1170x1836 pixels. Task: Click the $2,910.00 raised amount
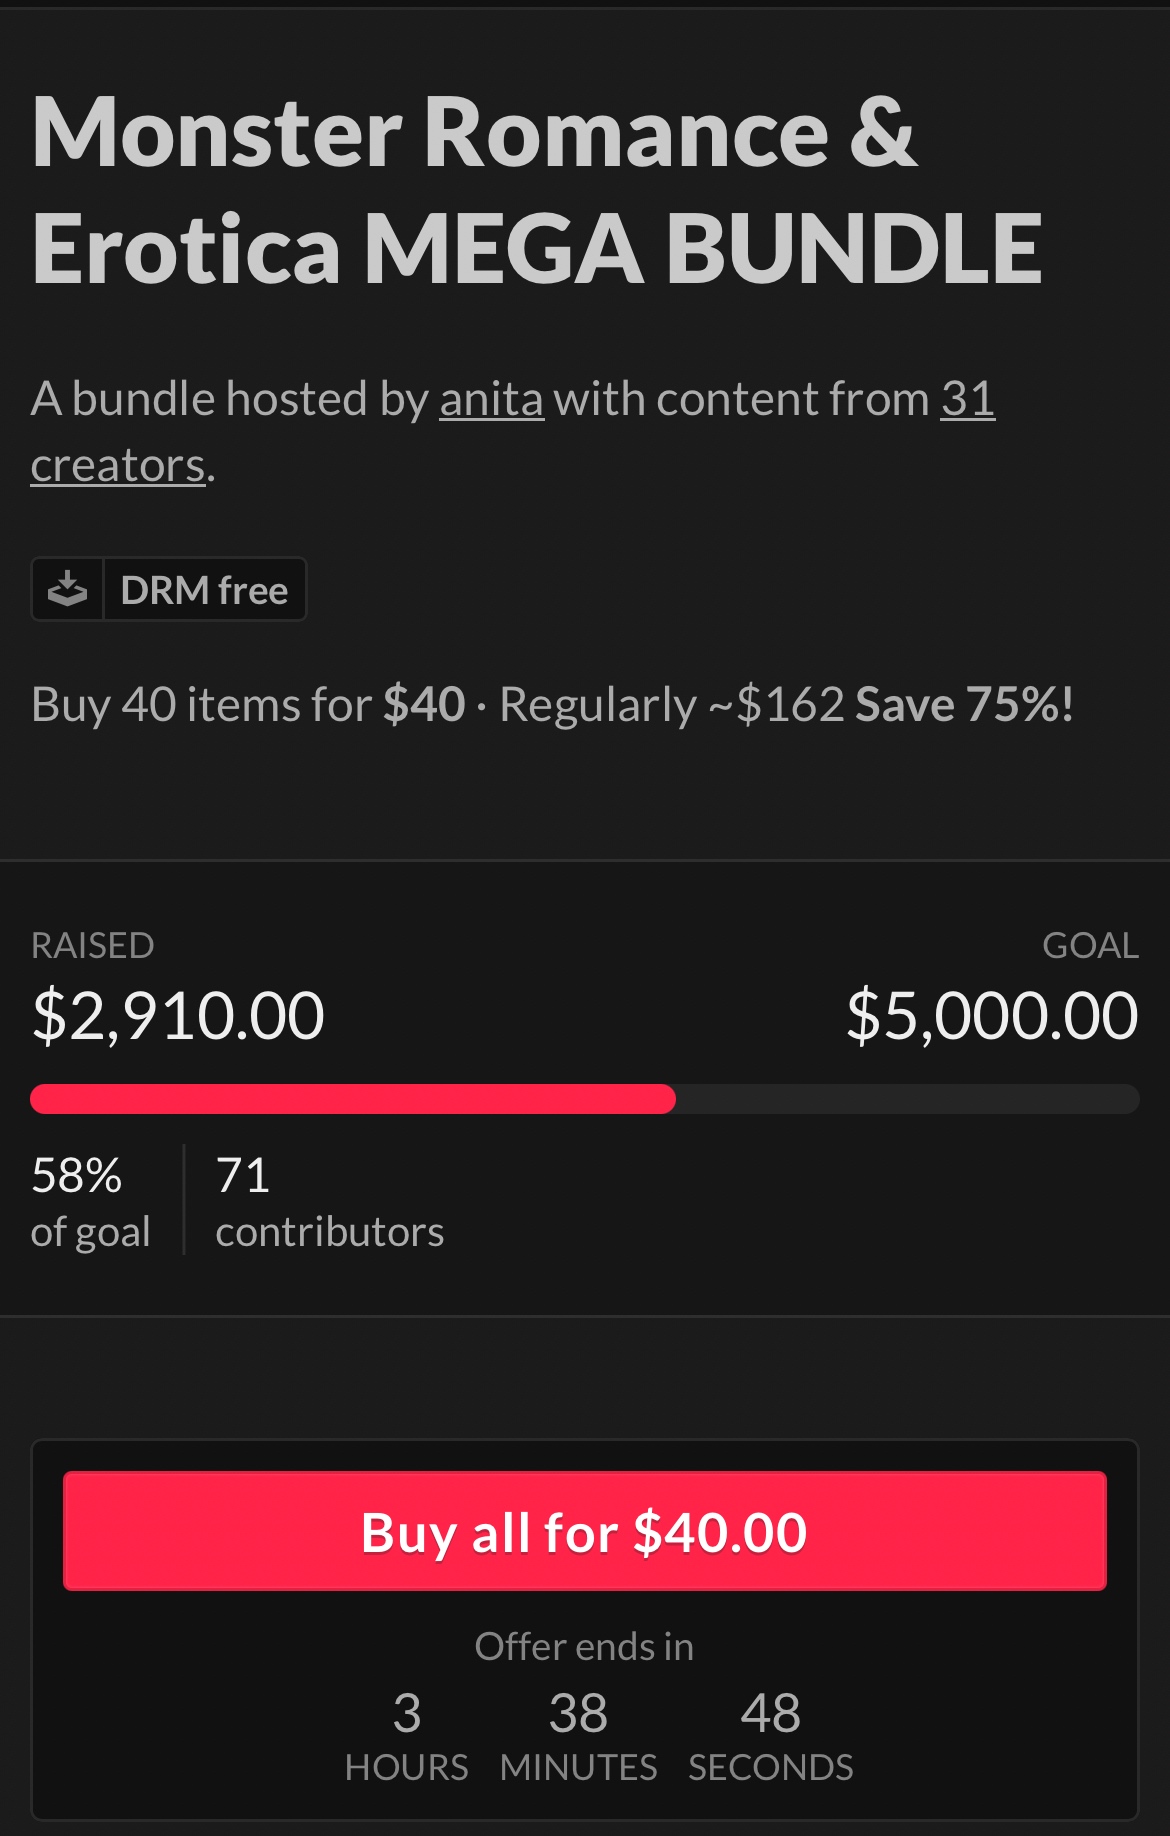(178, 1015)
